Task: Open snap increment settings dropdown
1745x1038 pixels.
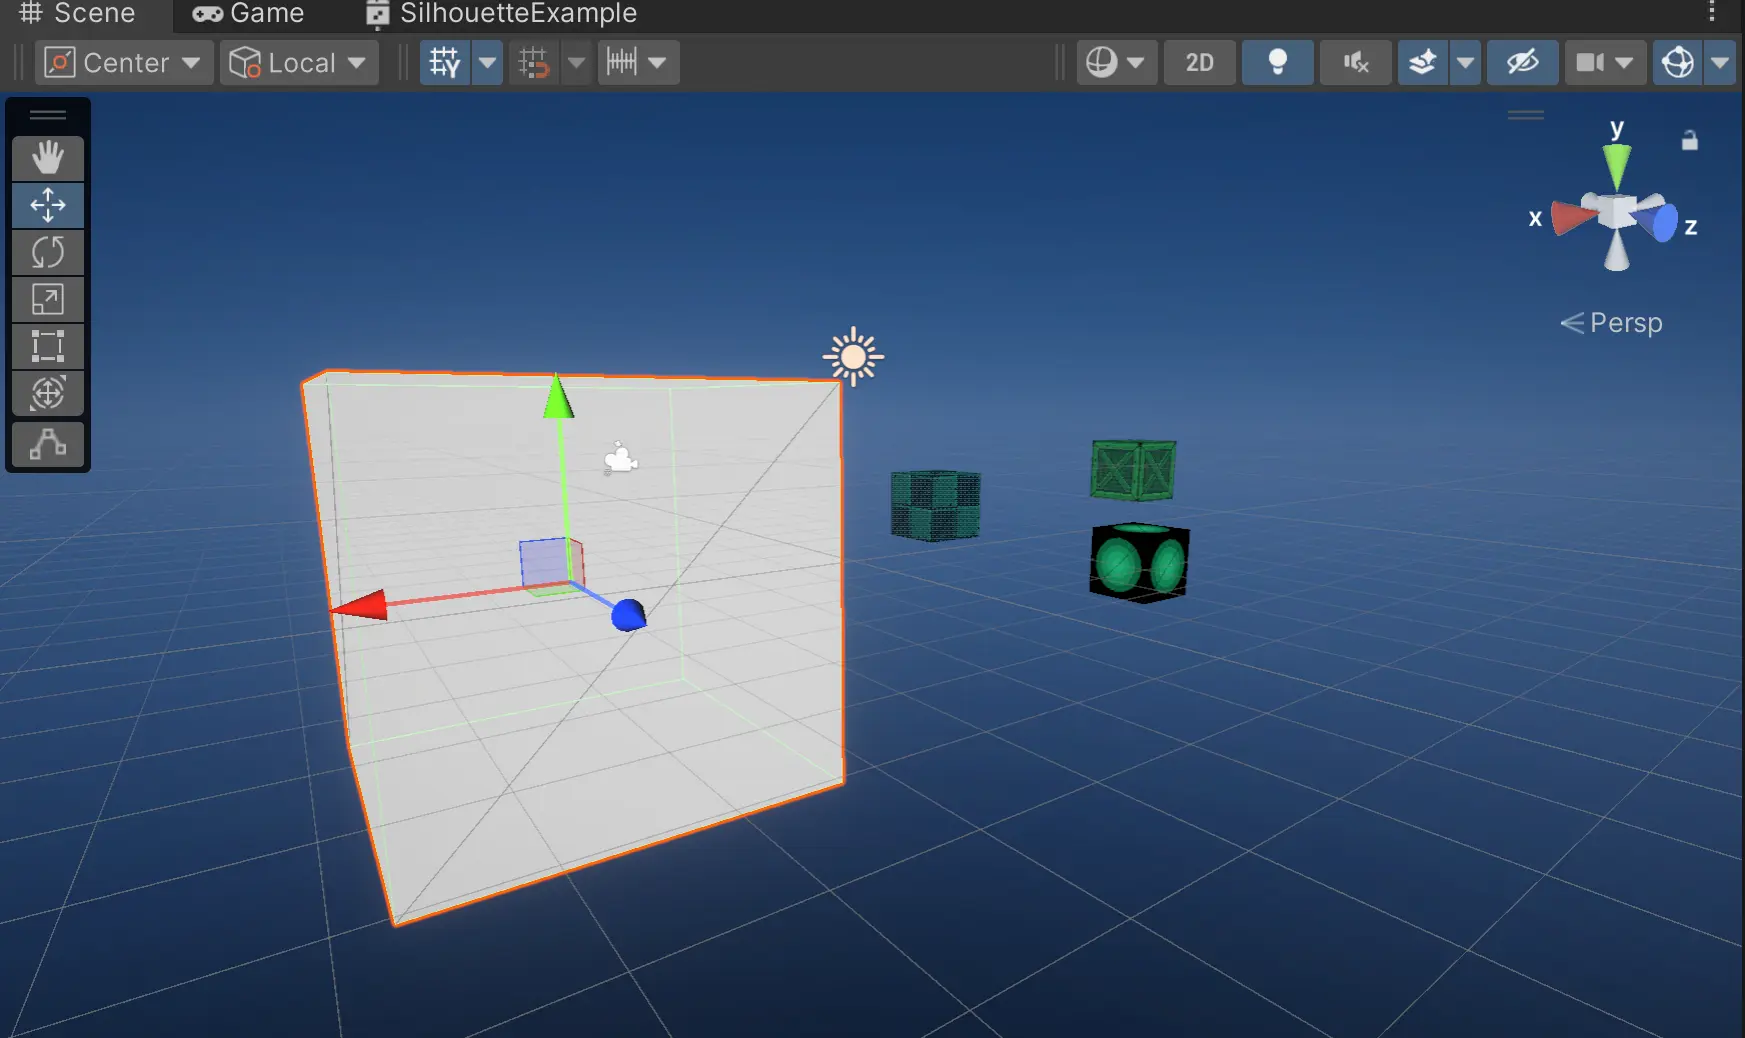Action: [x=638, y=62]
